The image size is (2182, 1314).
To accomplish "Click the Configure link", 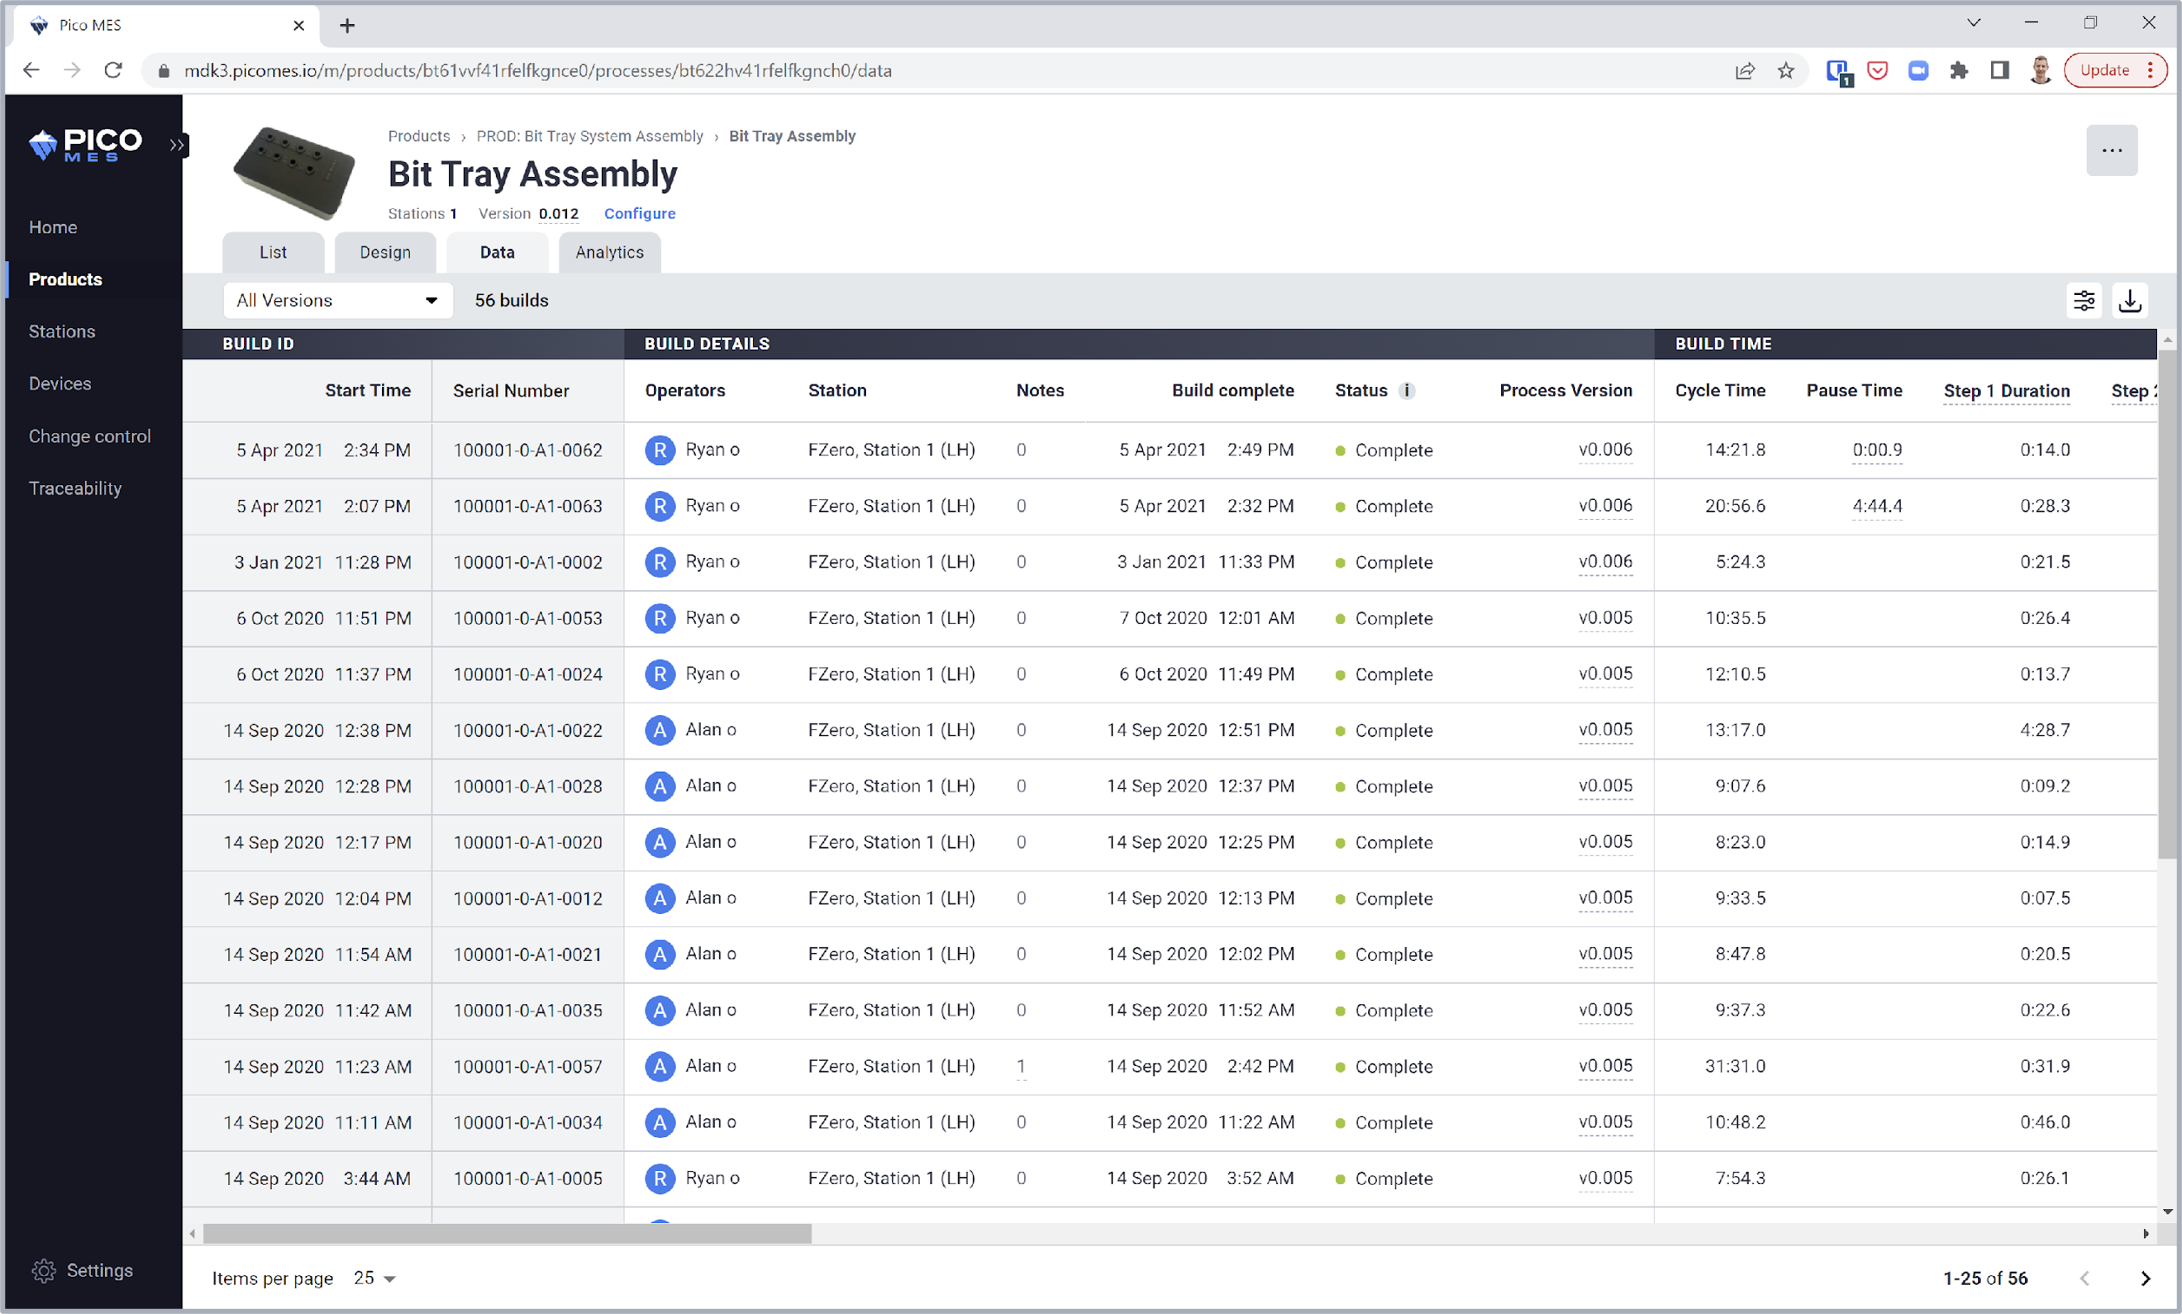I will pyautogui.click(x=639, y=213).
